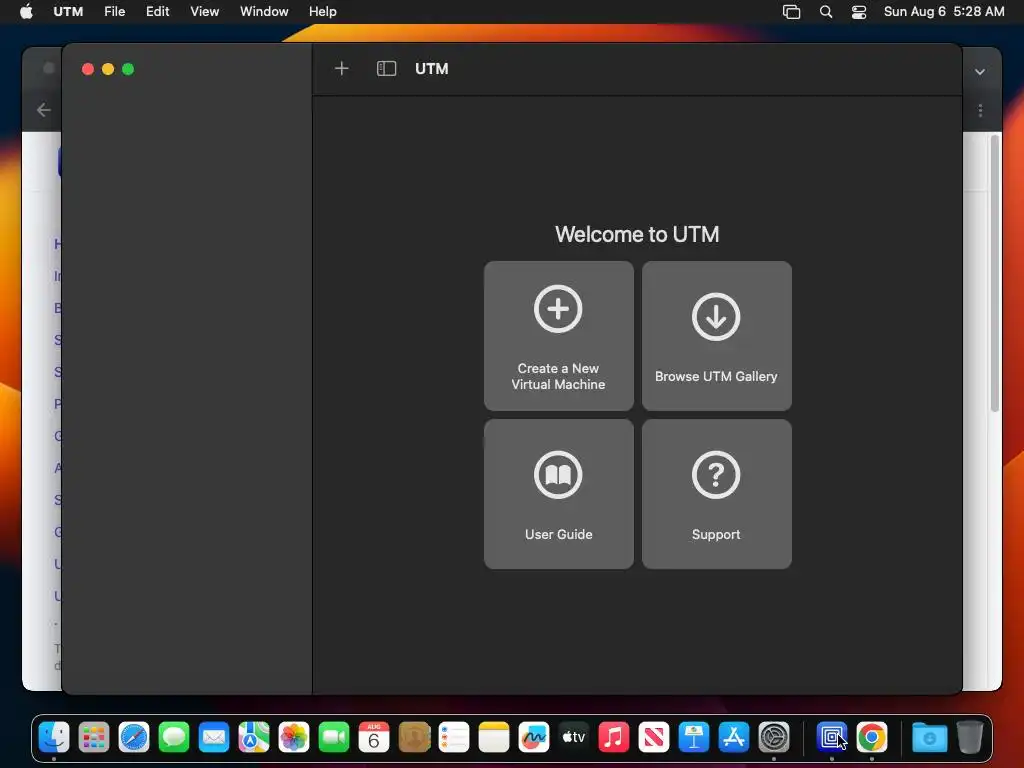
Task: Open Apple TV from the Dock
Action: click(x=574, y=737)
